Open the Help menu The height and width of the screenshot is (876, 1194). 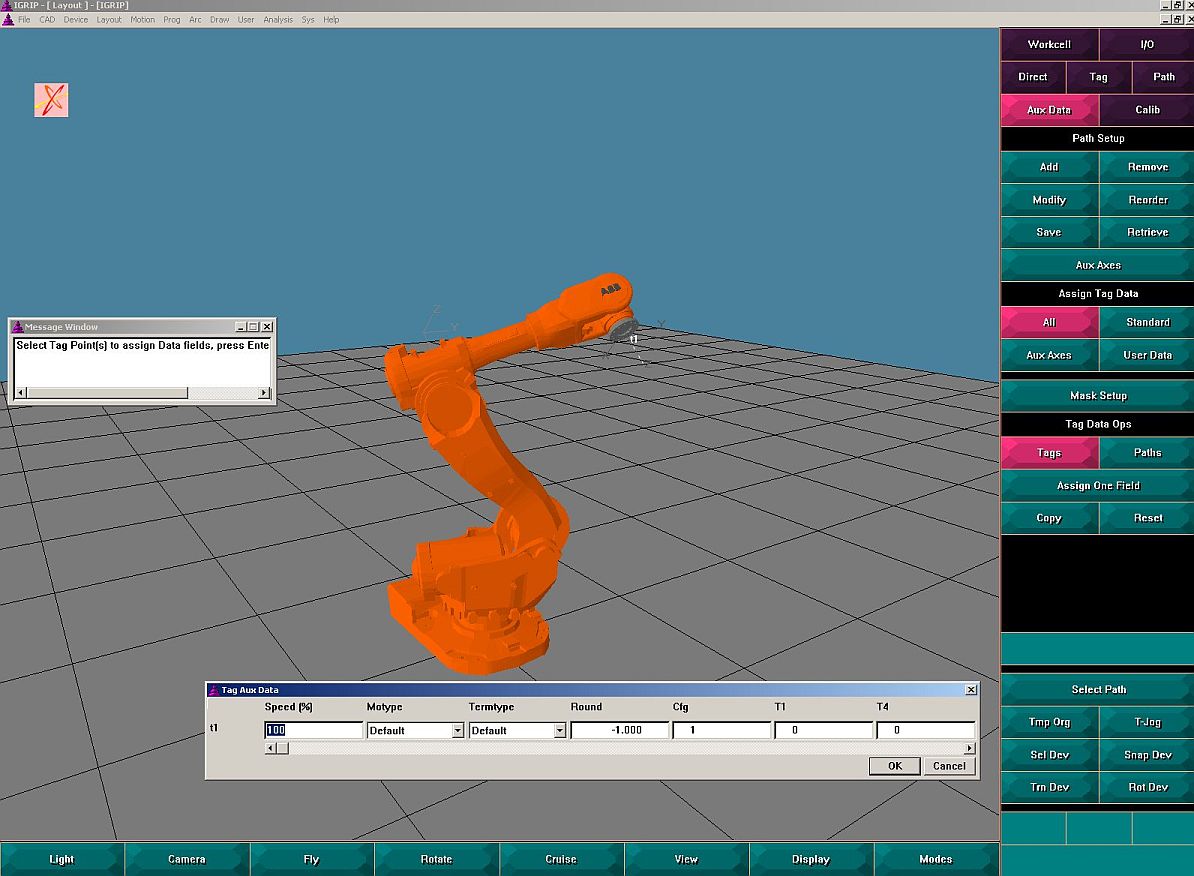point(331,20)
